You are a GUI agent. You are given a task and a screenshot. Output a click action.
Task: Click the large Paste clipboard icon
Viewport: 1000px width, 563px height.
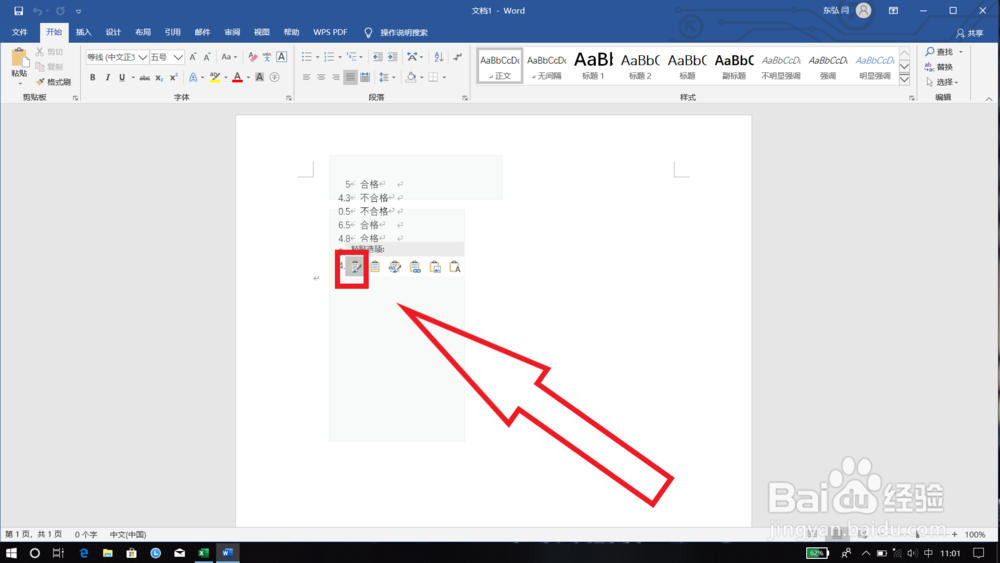pyautogui.click(x=19, y=59)
